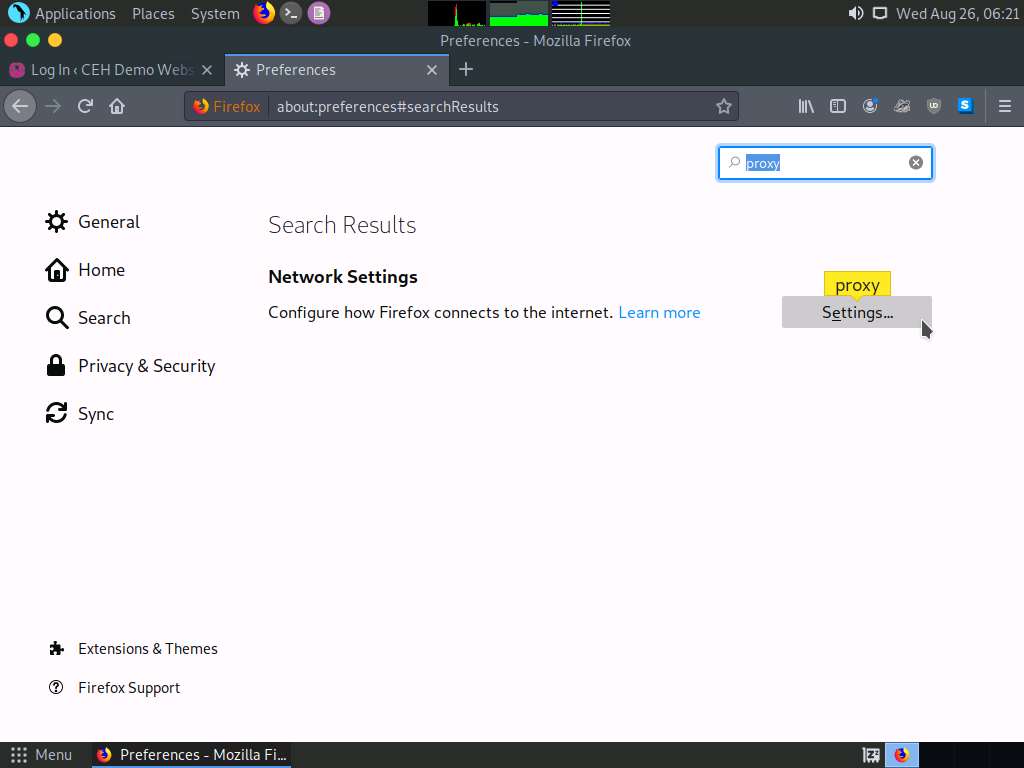Reload the page with the refresh icon
Viewport: 1024px width, 768px height.
click(84, 106)
